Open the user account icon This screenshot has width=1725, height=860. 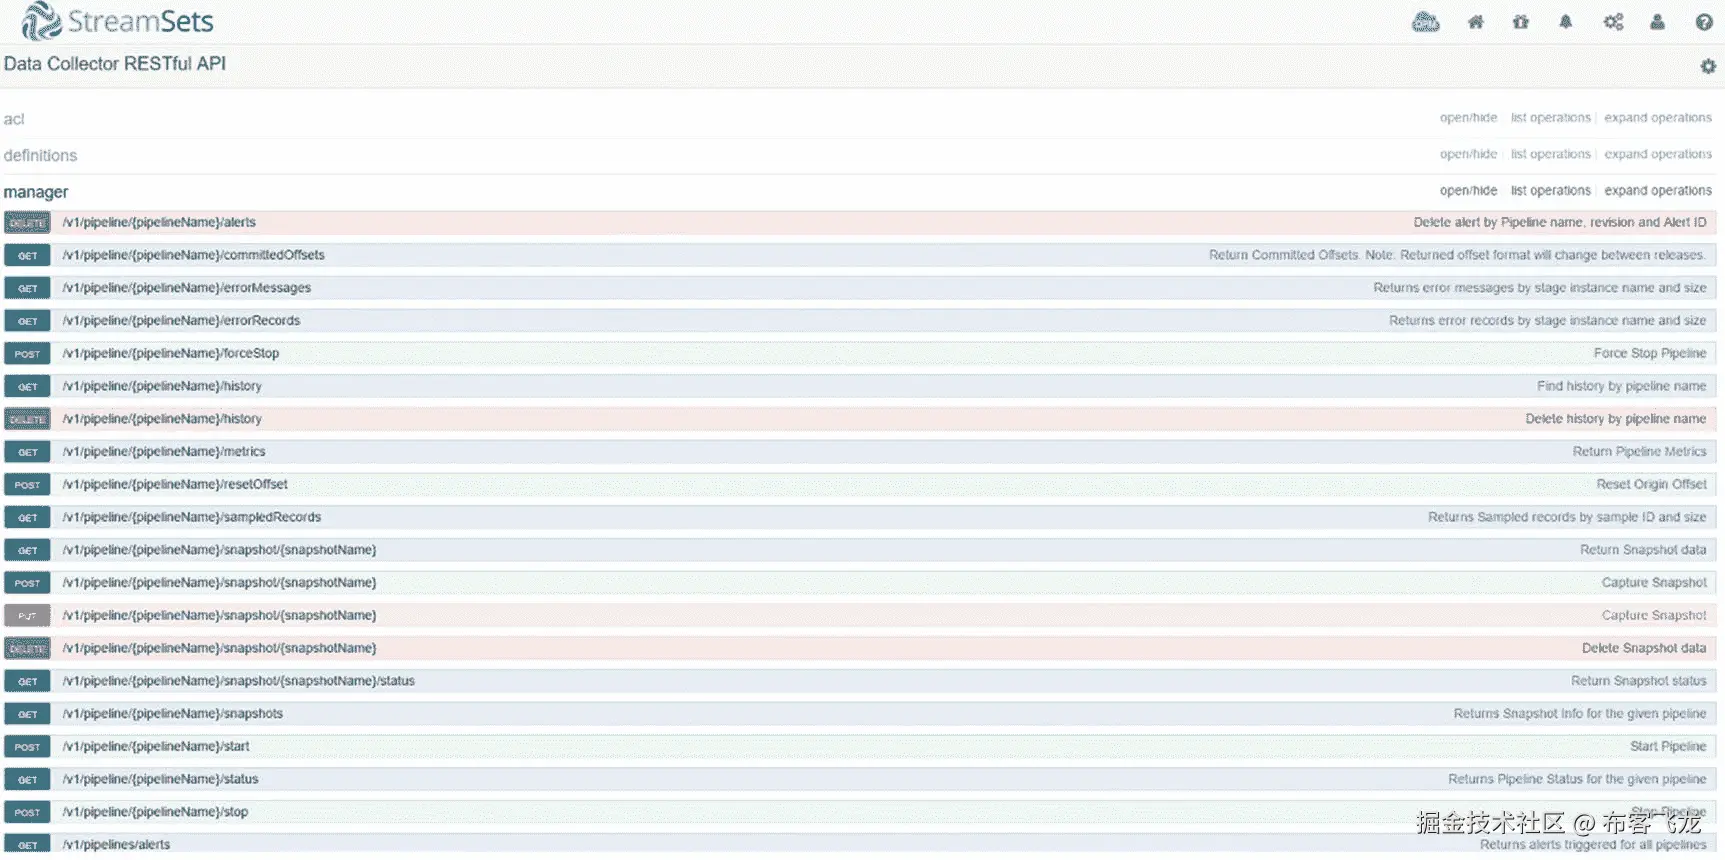[x=1657, y=22]
